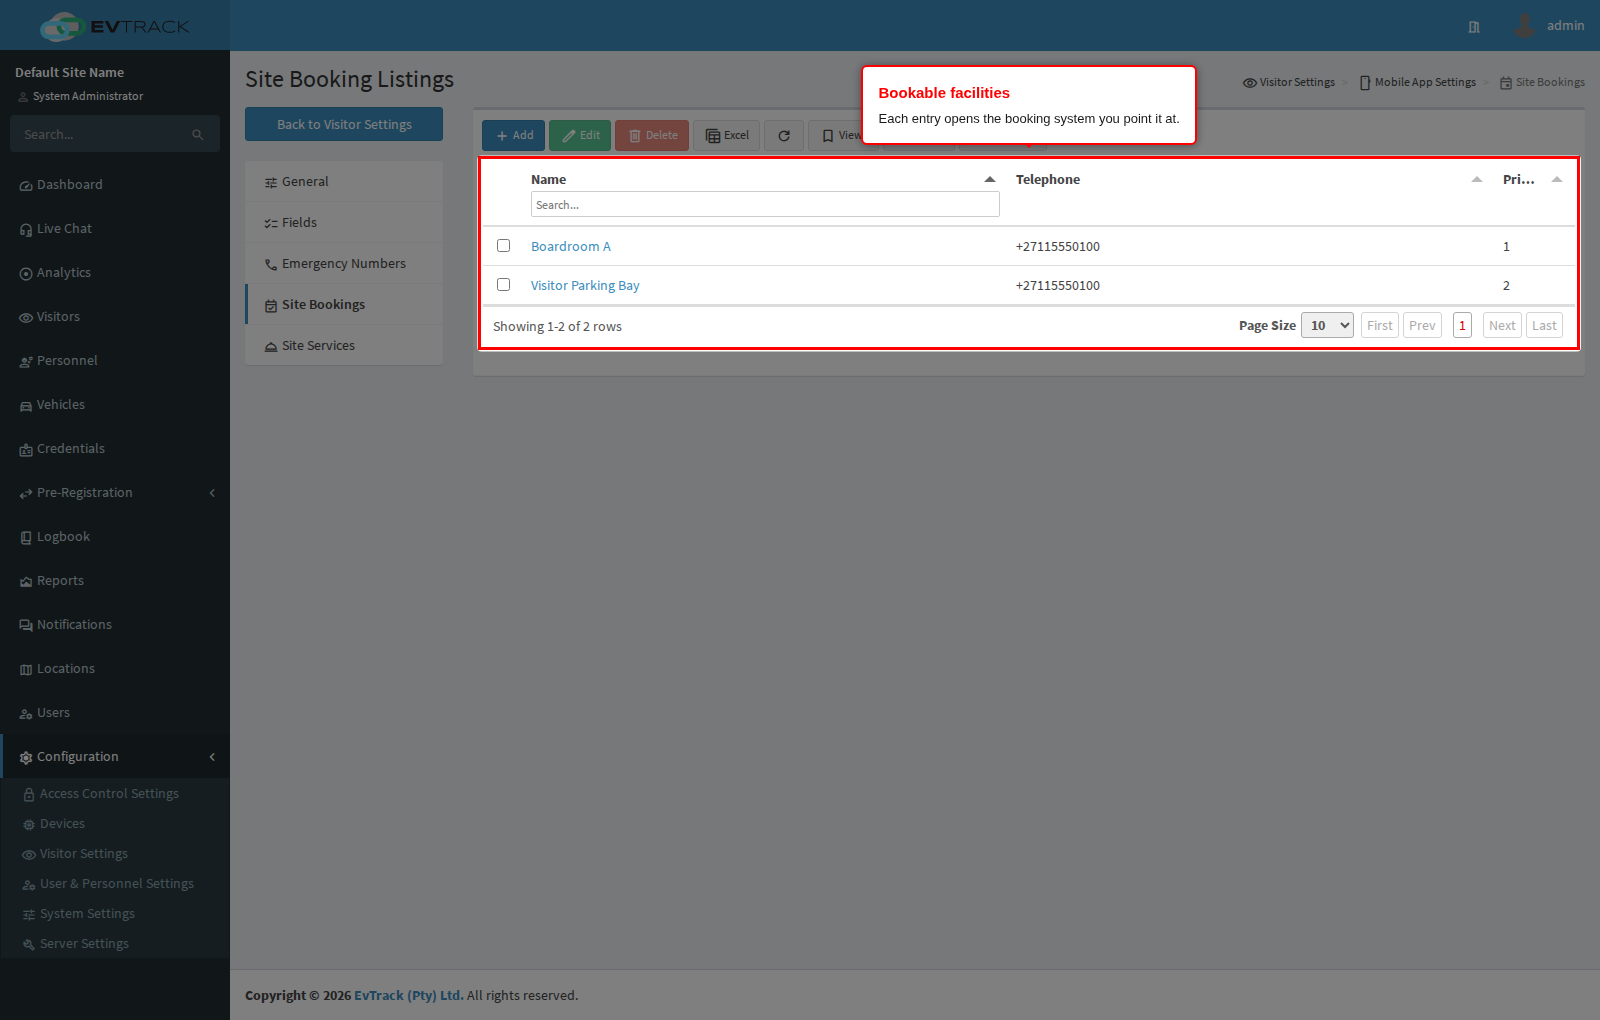
Task: Click the Locations sidebar icon
Action: click(26, 670)
